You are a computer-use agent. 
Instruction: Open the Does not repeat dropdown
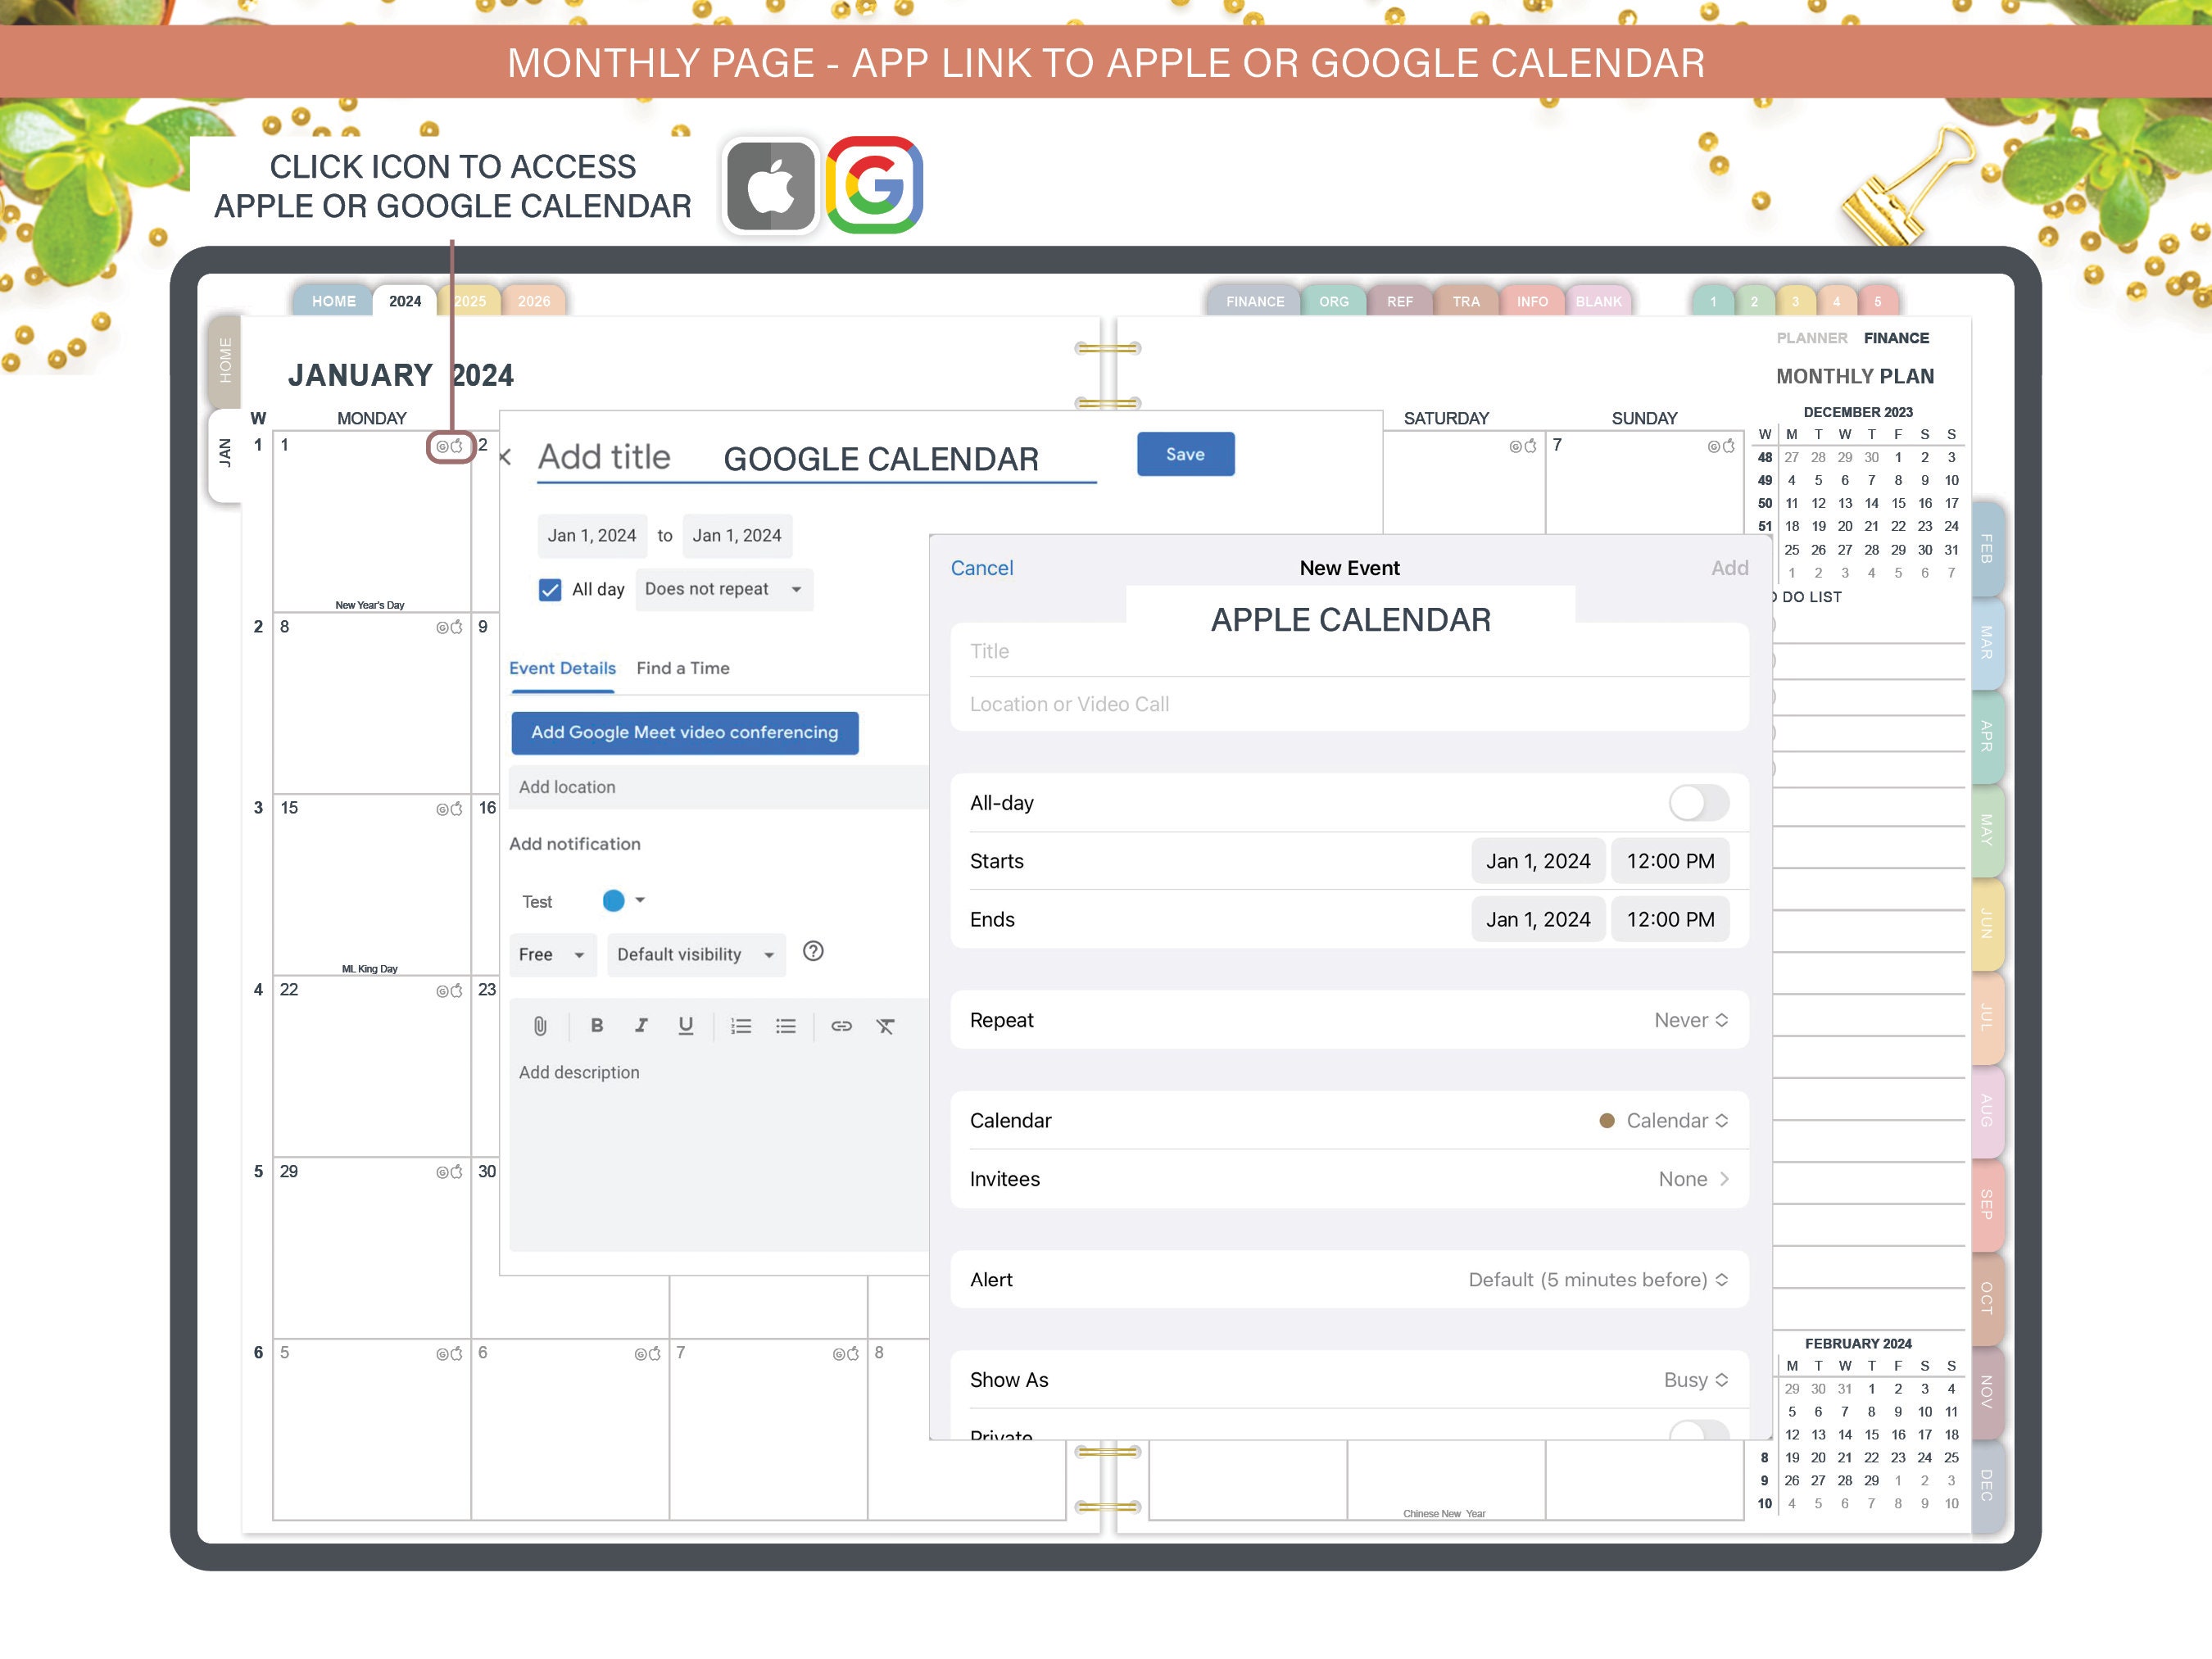coord(723,589)
